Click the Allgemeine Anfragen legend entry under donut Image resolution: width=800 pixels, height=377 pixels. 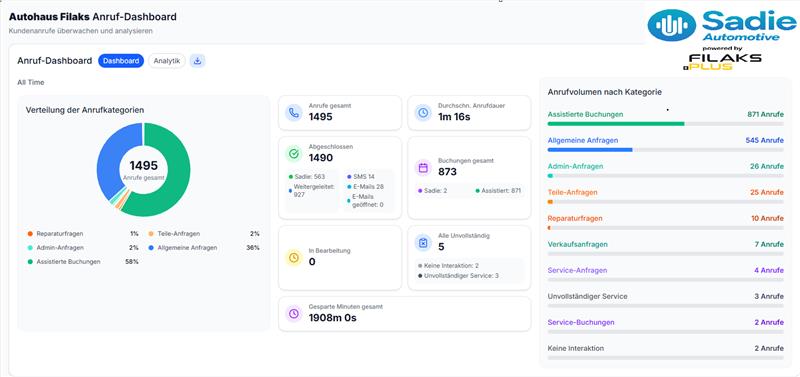(x=204, y=247)
